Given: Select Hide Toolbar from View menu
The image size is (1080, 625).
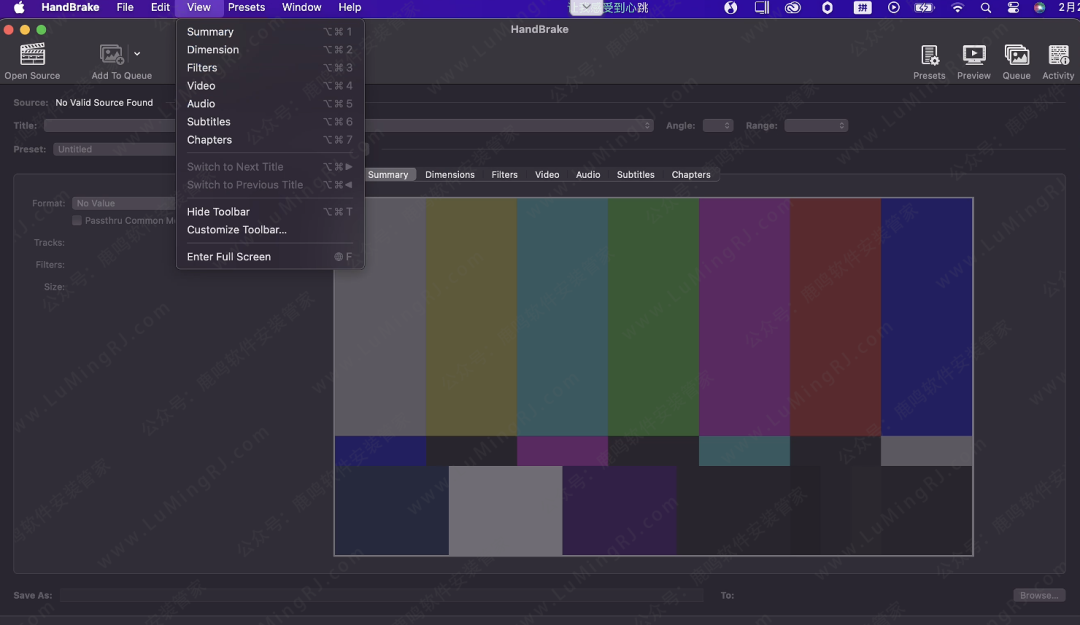Looking at the screenshot, I should 218,212.
